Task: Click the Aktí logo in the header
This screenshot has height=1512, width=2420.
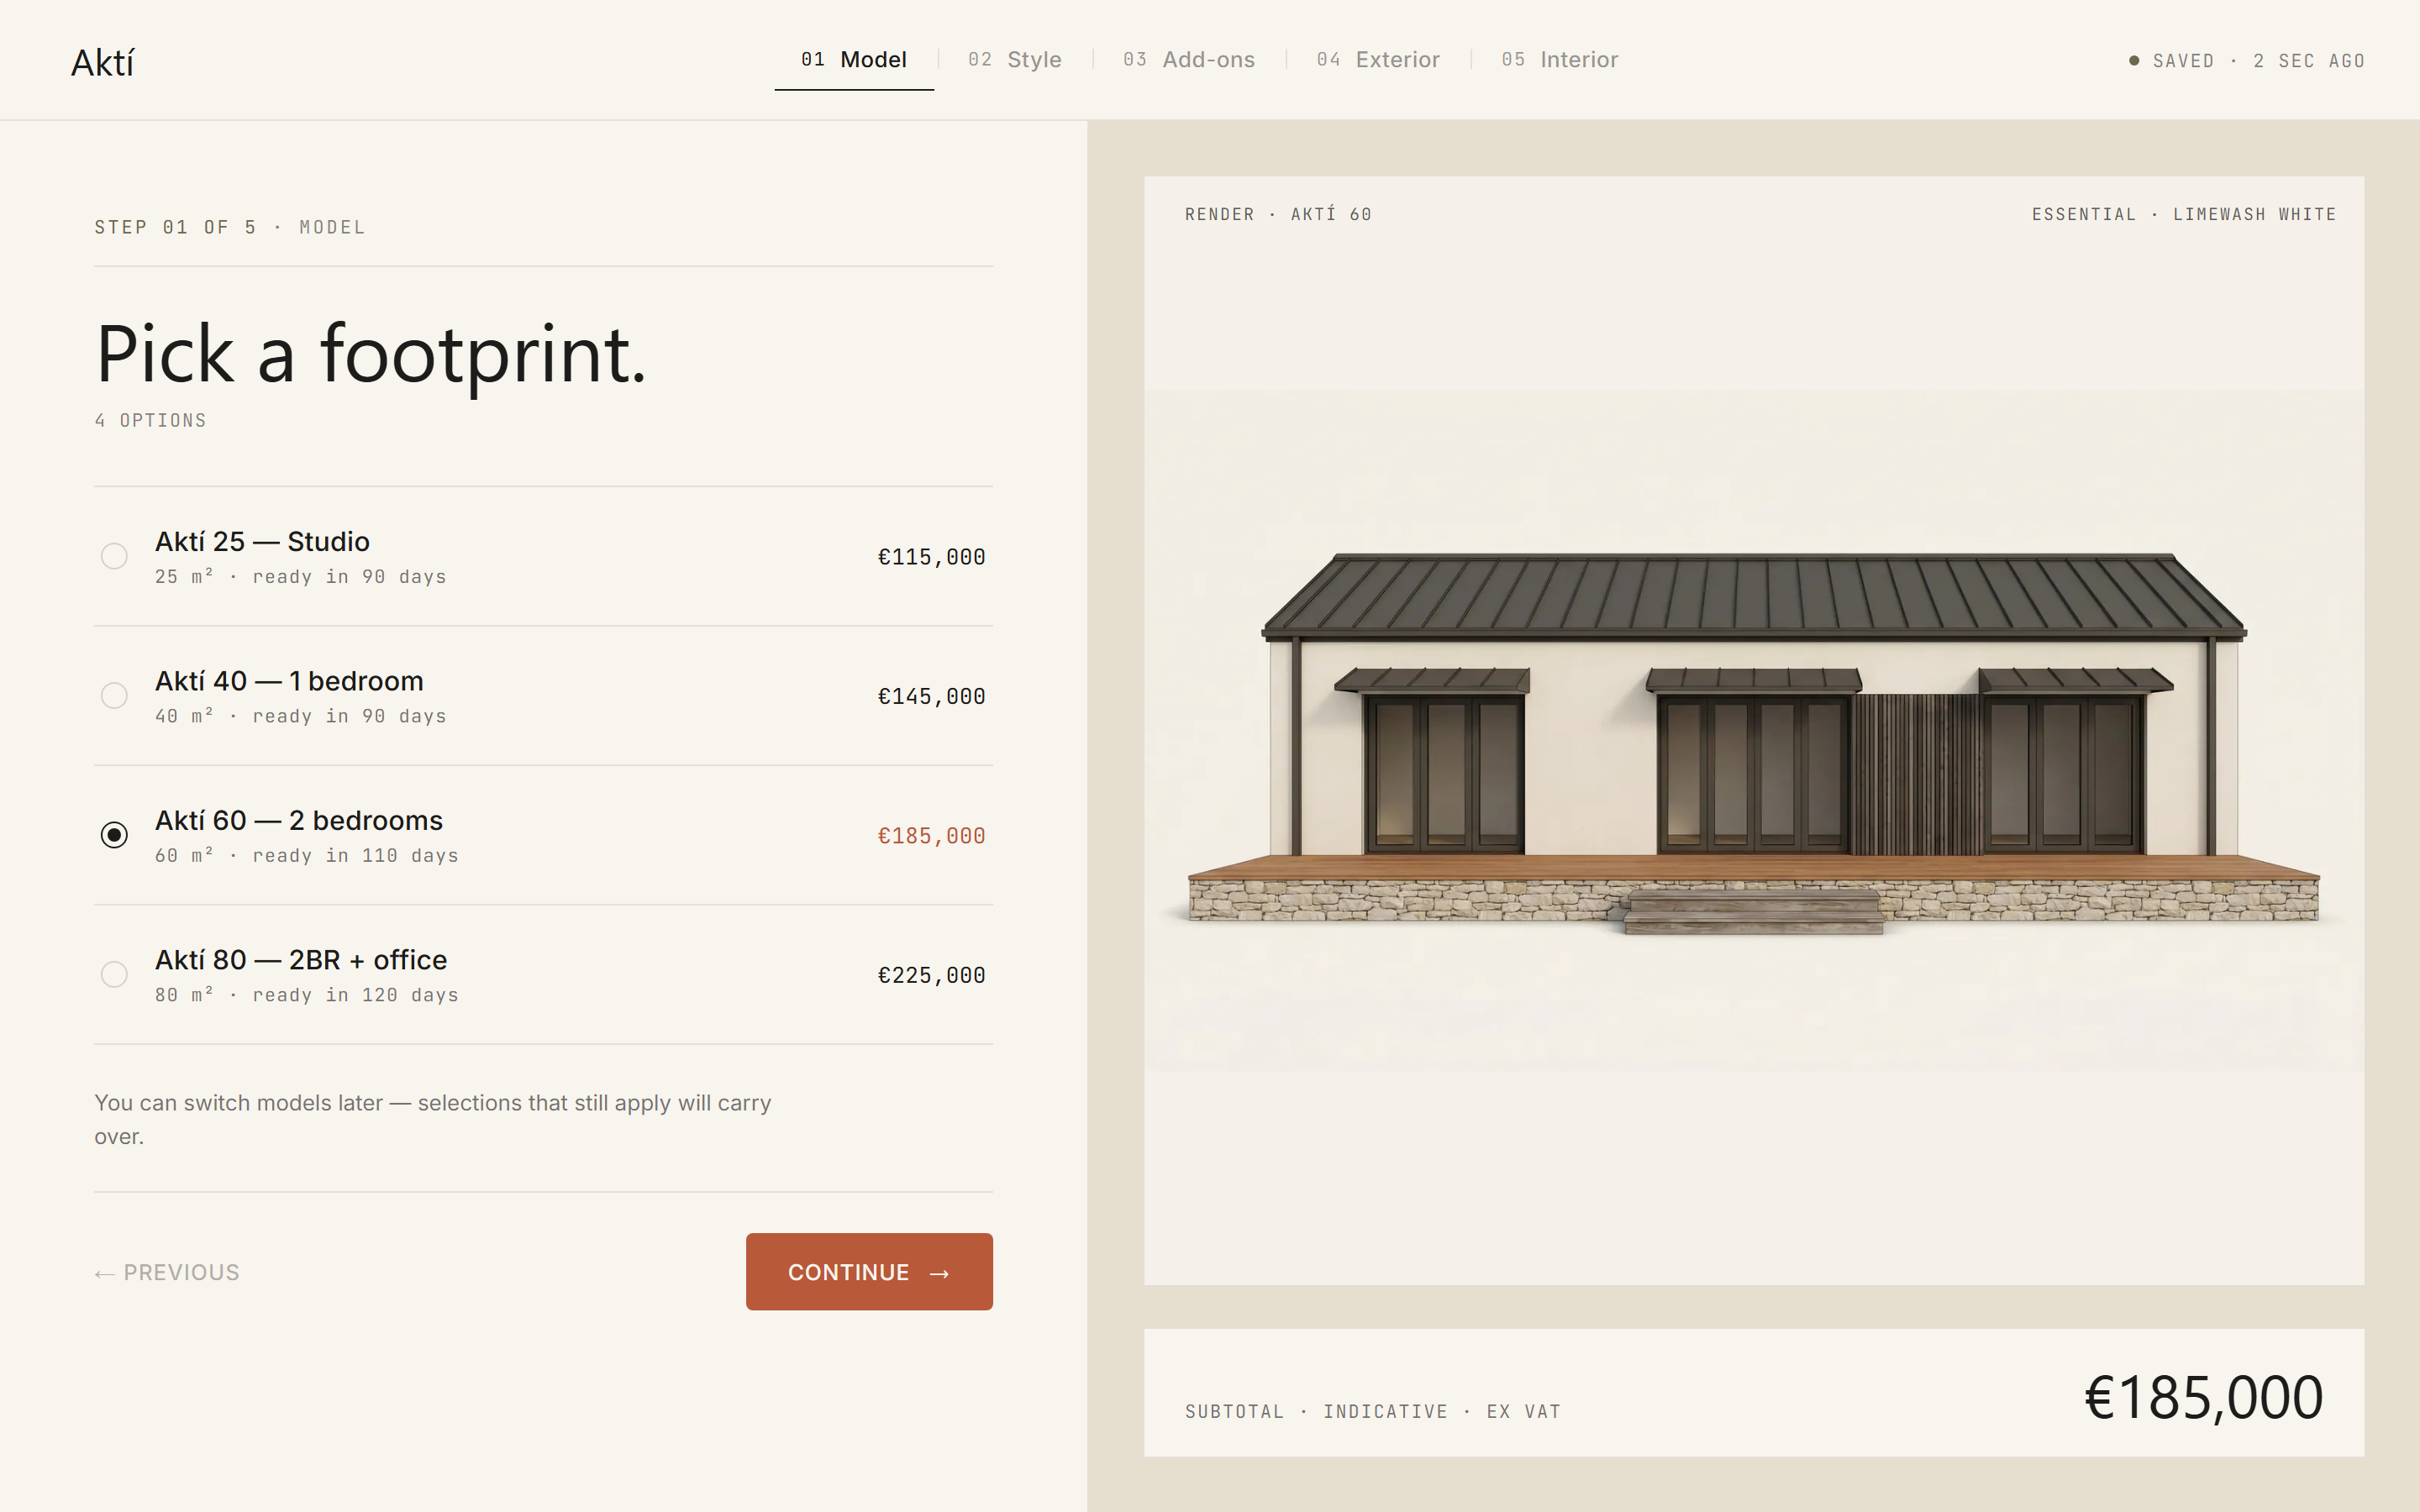Action: (x=102, y=63)
